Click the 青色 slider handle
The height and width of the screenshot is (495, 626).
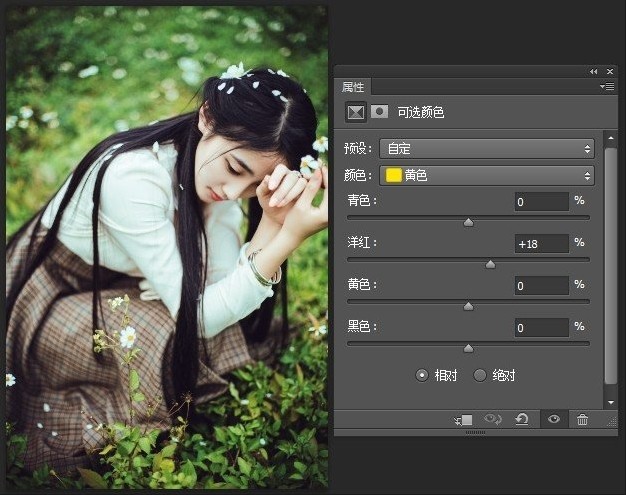click(x=468, y=222)
